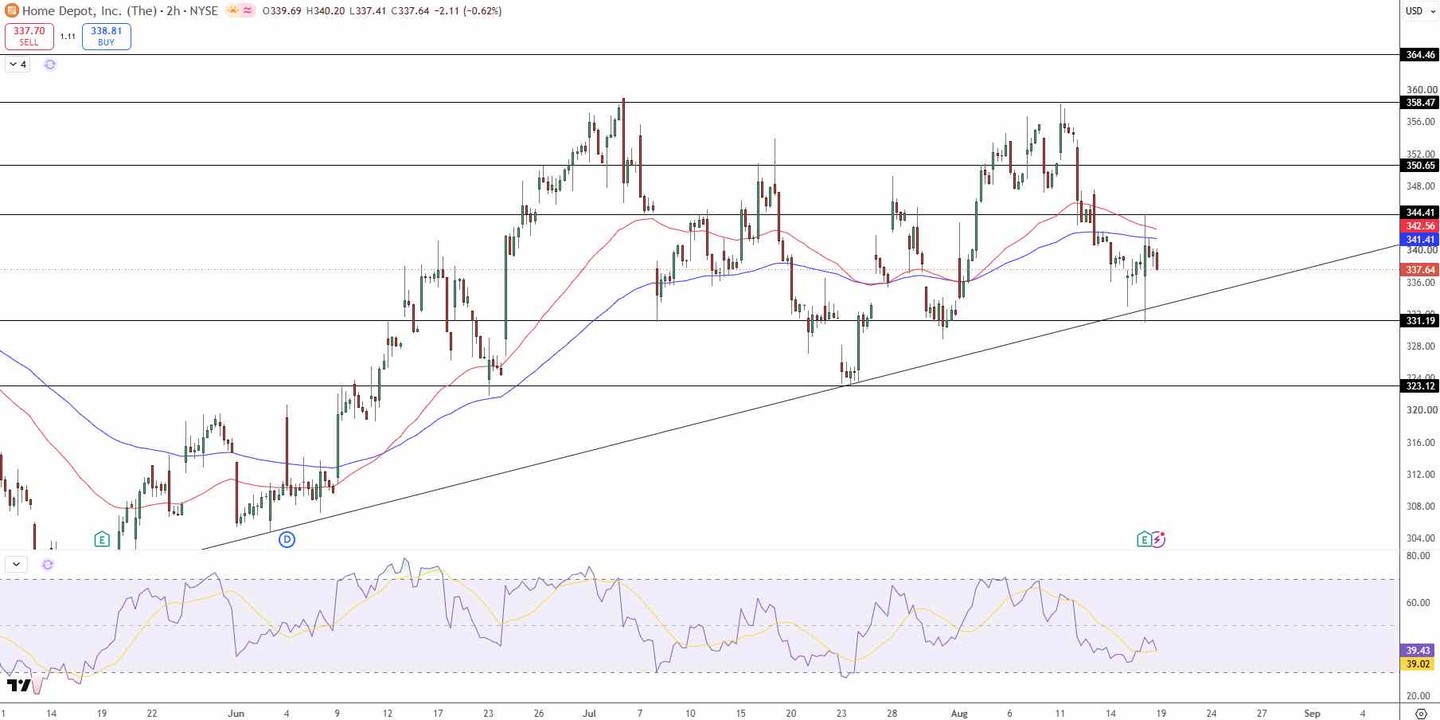Open chart settings gear icon
The width and height of the screenshot is (1440, 720).
(x=1421, y=714)
